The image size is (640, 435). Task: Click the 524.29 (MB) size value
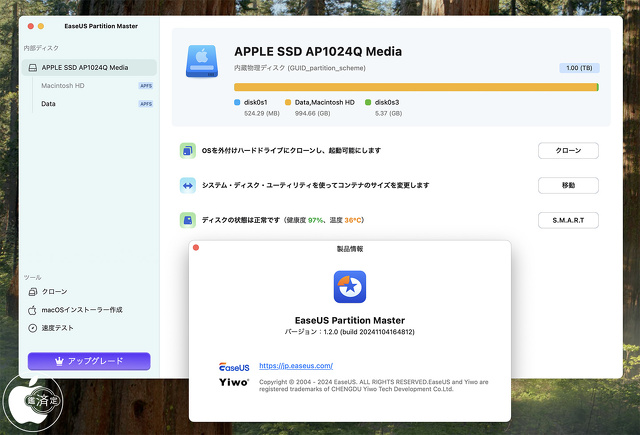262,113
